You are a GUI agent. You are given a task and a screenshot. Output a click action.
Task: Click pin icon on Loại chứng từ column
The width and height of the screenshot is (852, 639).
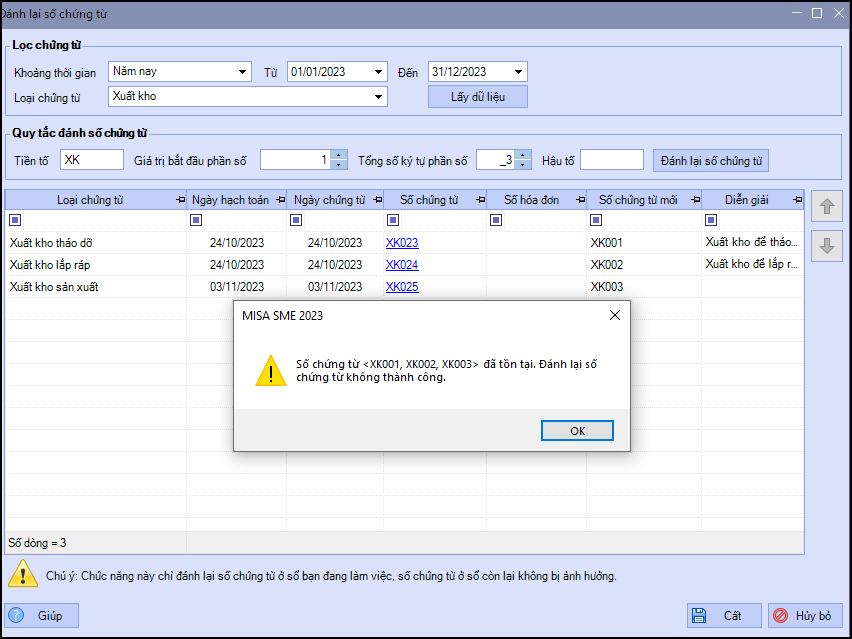[180, 200]
